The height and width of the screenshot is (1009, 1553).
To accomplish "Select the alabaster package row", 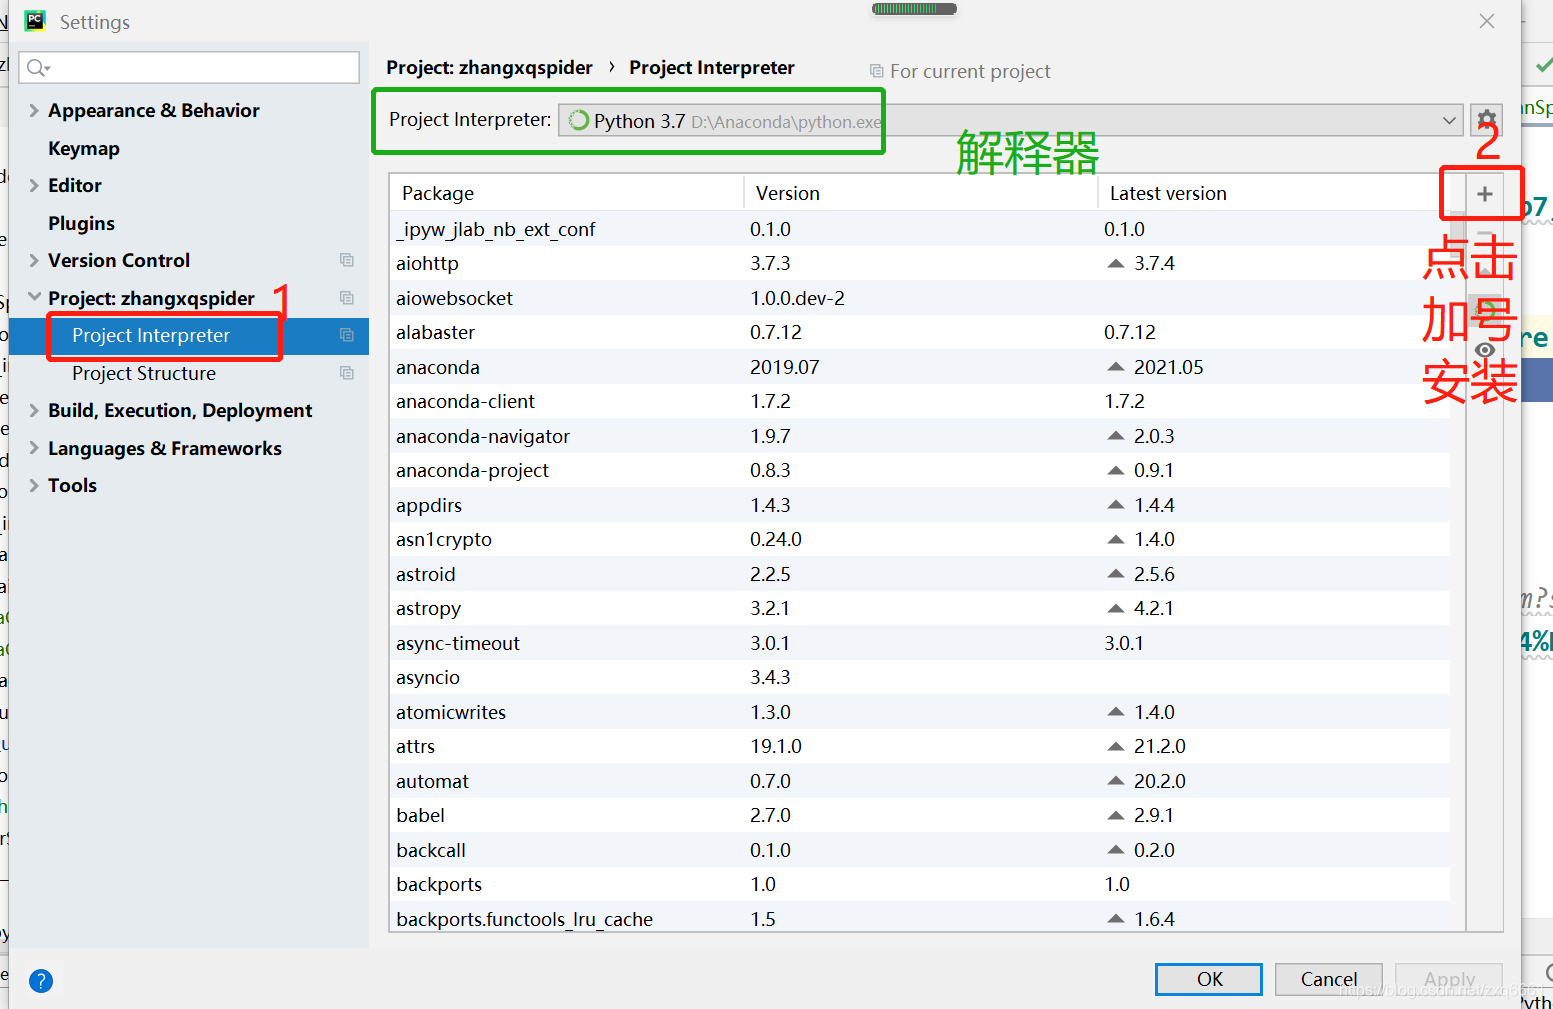I will [x=920, y=332].
